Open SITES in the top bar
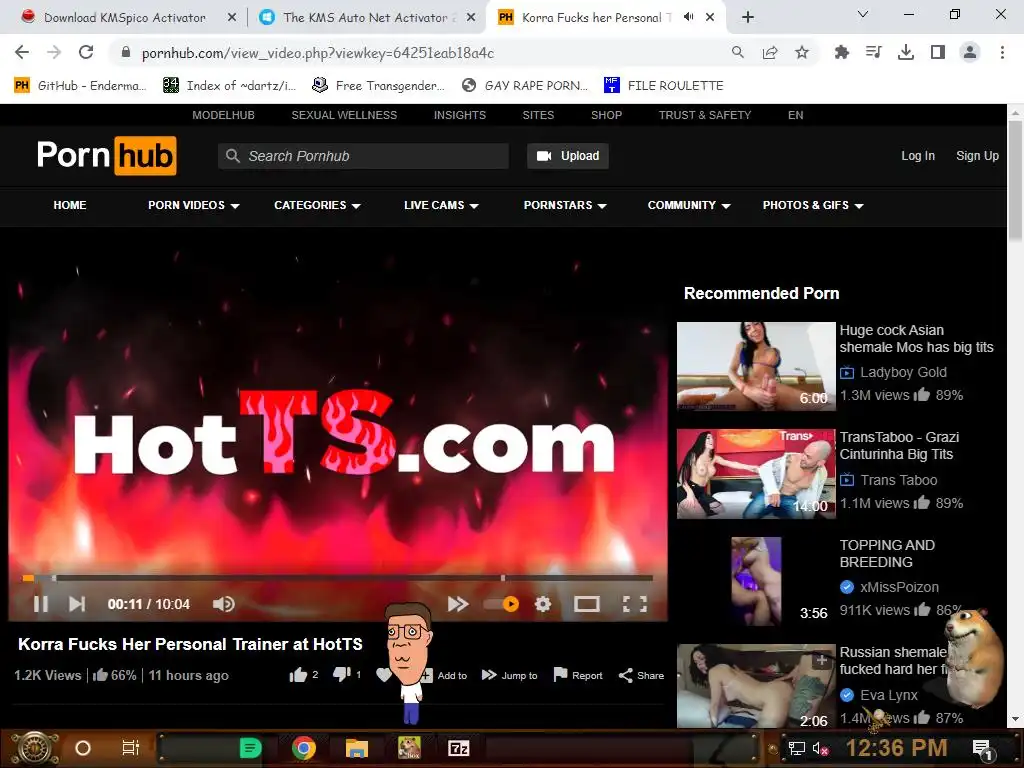 (538, 115)
